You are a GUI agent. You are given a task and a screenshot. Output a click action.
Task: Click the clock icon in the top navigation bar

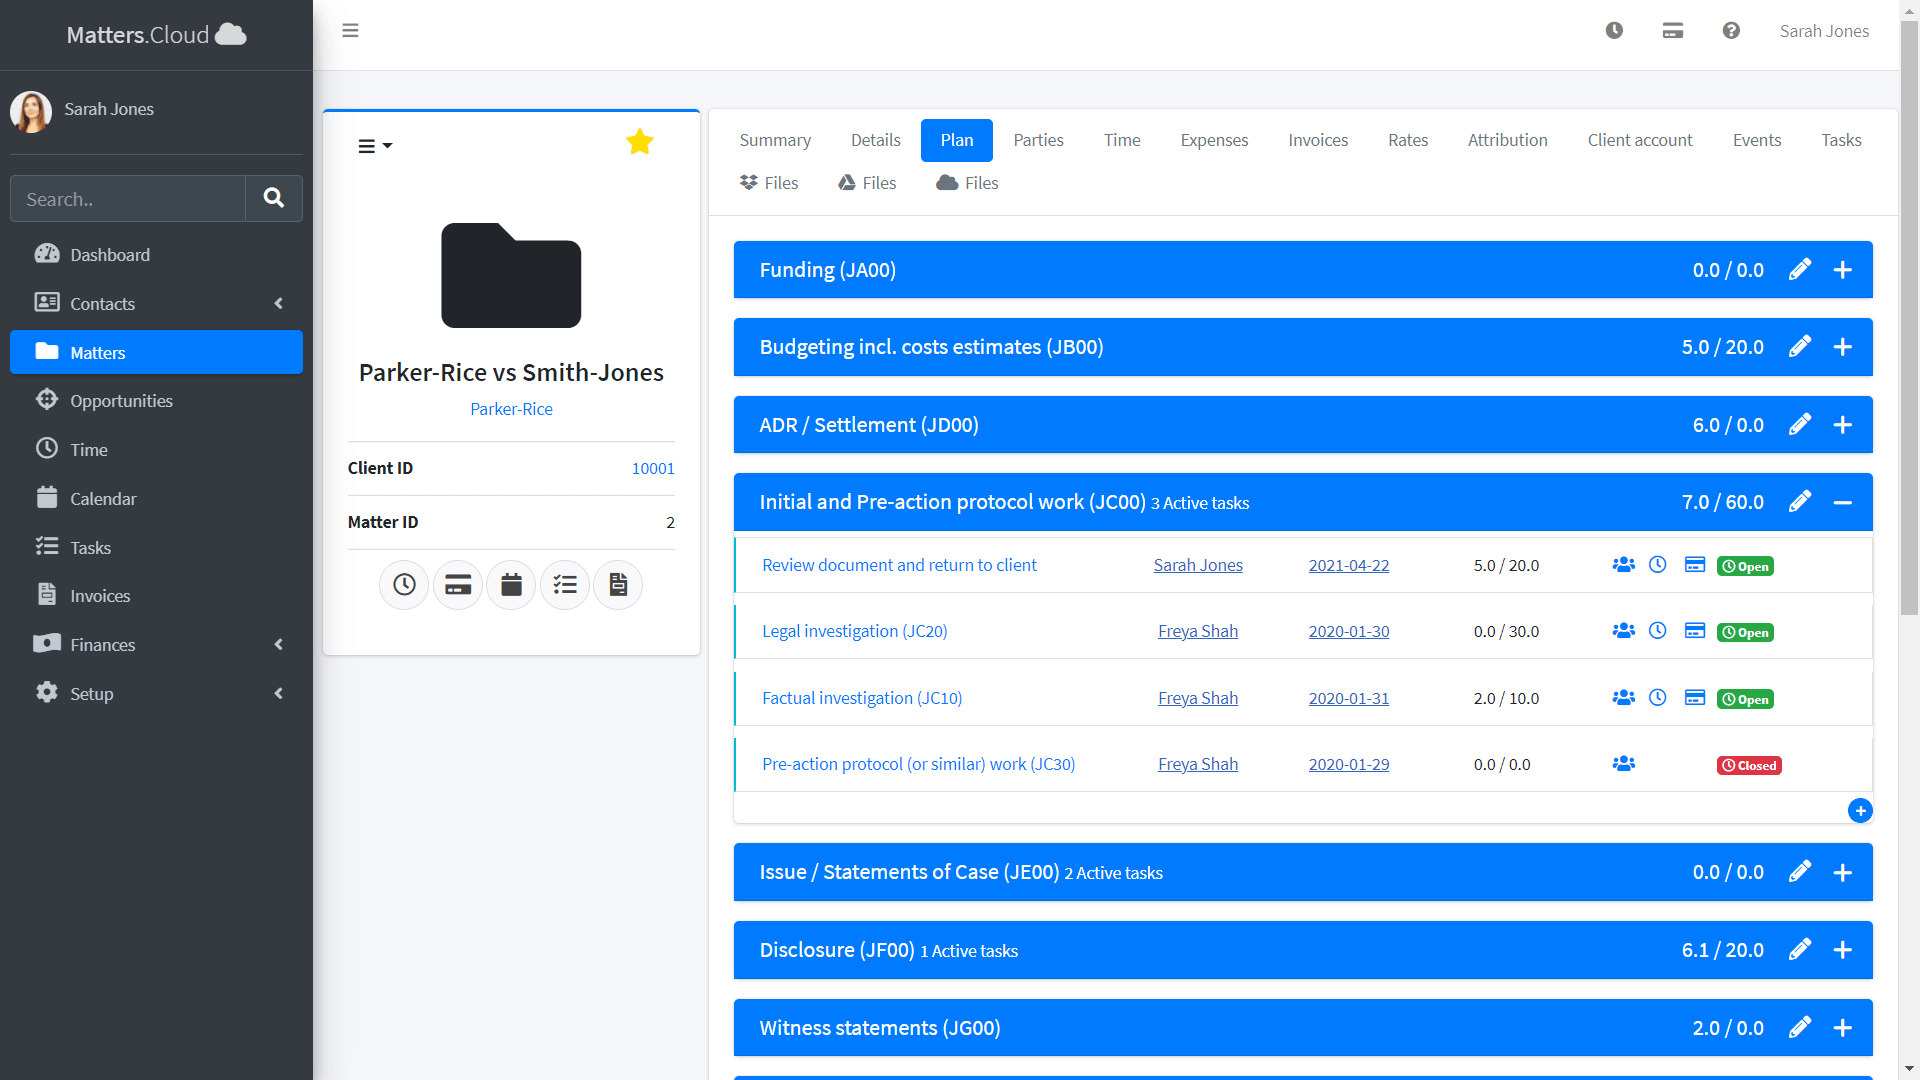(1614, 30)
